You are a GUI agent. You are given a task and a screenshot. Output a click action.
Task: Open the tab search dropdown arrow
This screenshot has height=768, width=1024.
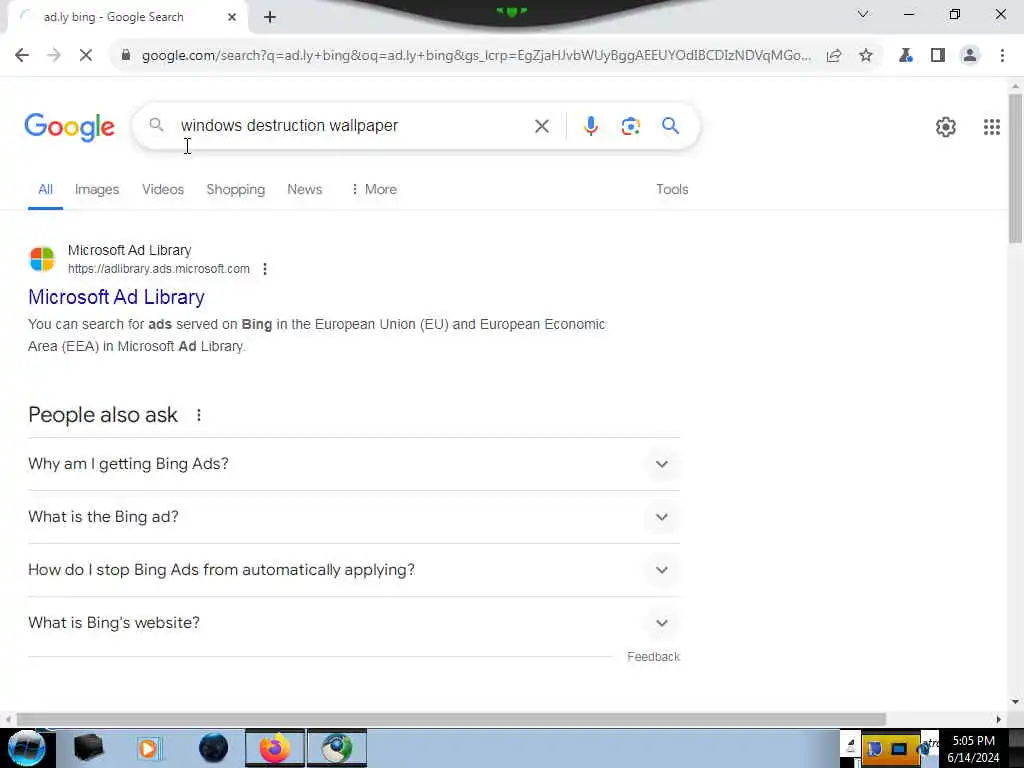863,14
